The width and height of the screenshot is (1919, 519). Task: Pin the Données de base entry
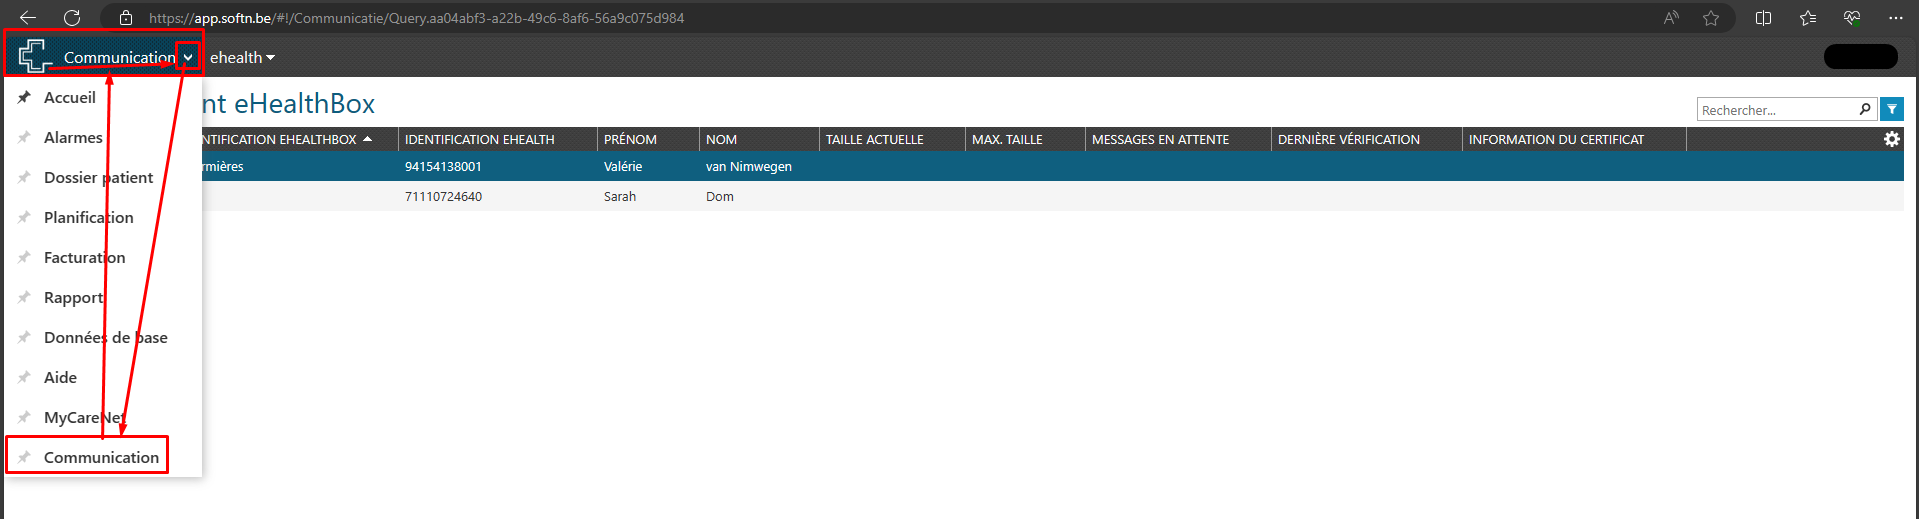point(24,337)
